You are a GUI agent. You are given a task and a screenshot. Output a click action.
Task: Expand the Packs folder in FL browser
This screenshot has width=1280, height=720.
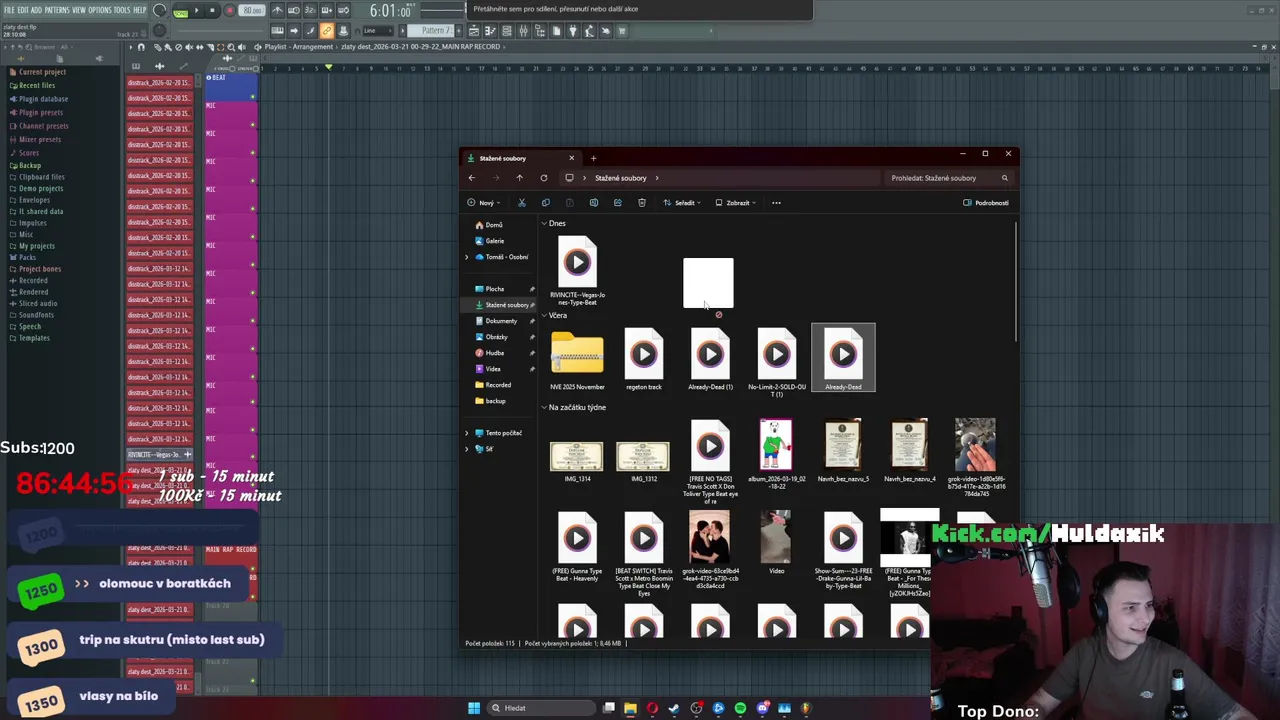(x=27, y=257)
